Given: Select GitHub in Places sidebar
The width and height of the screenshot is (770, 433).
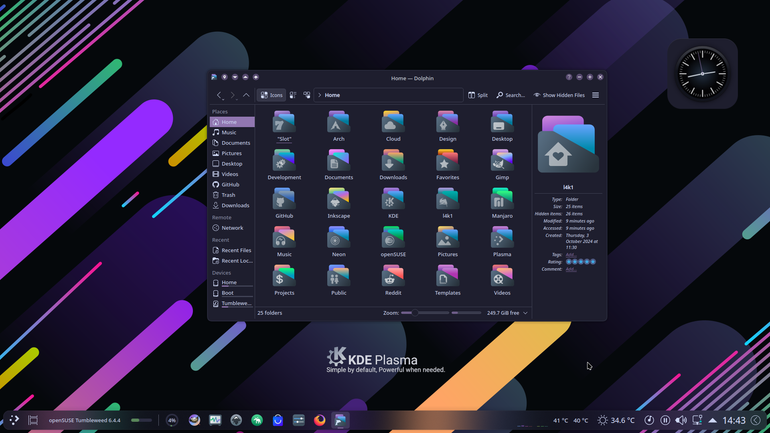Looking at the screenshot, I should [232, 185].
